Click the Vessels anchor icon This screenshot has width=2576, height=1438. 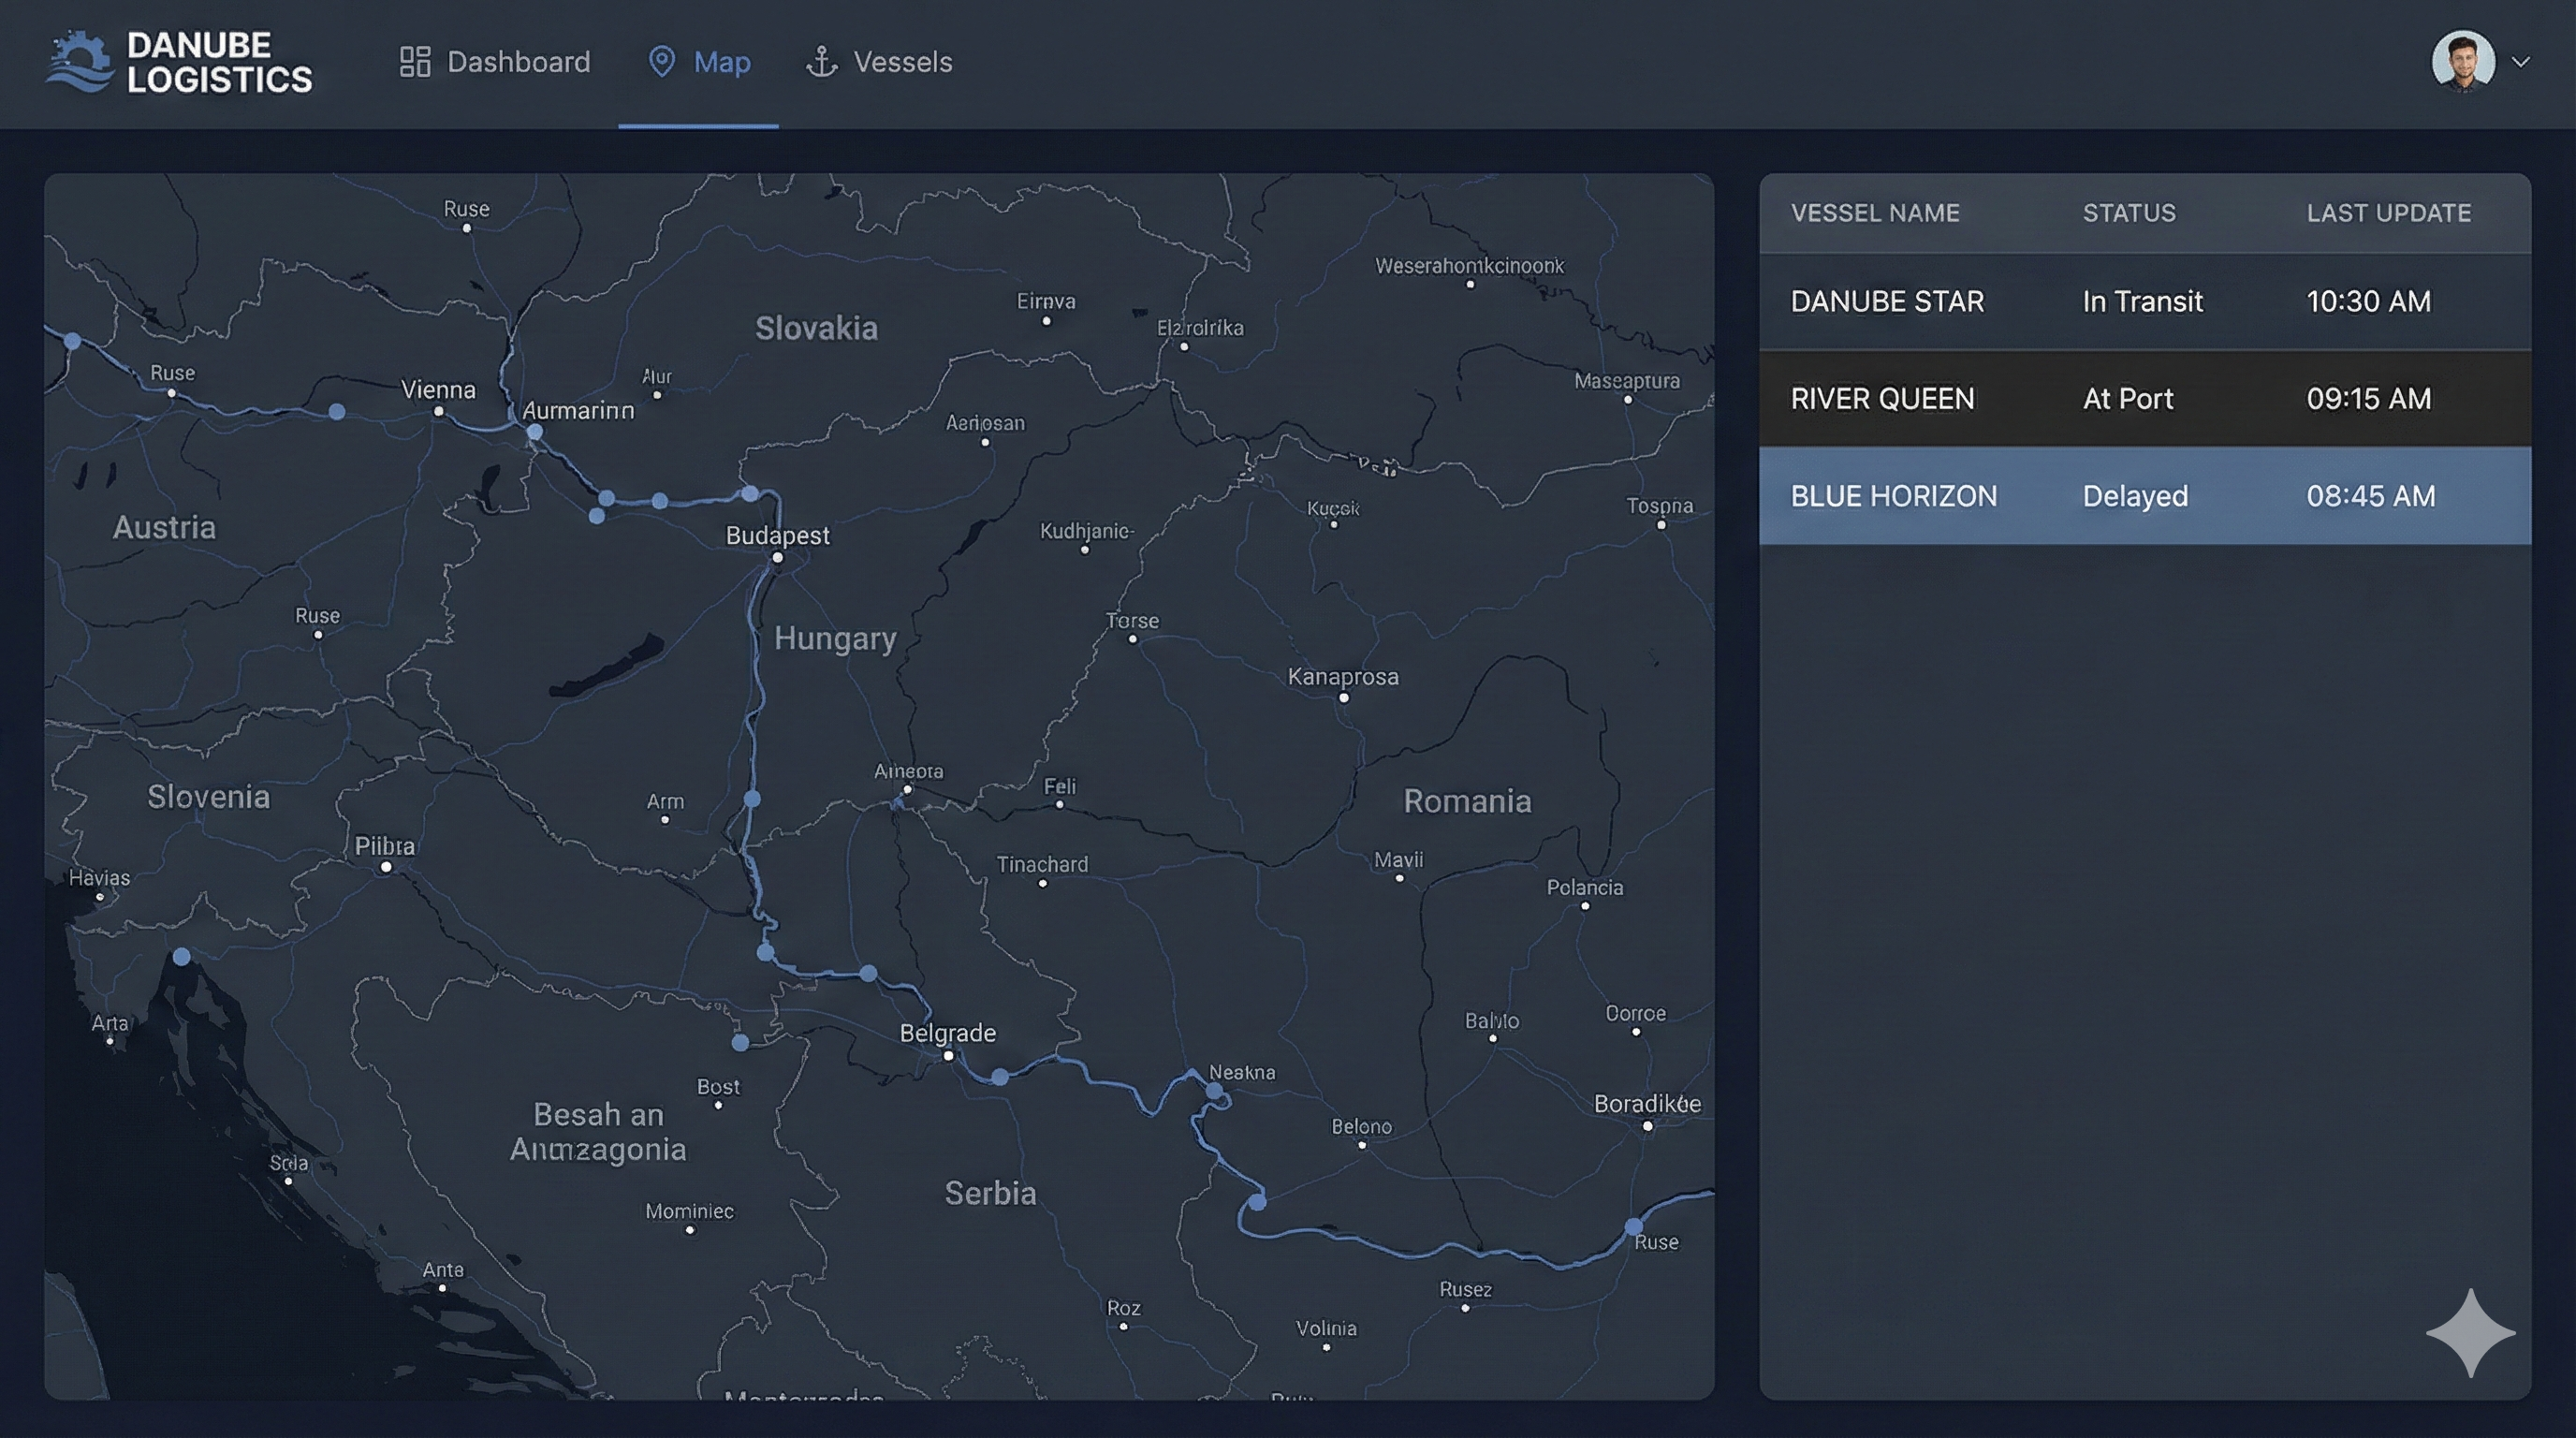[x=821, y=62]
